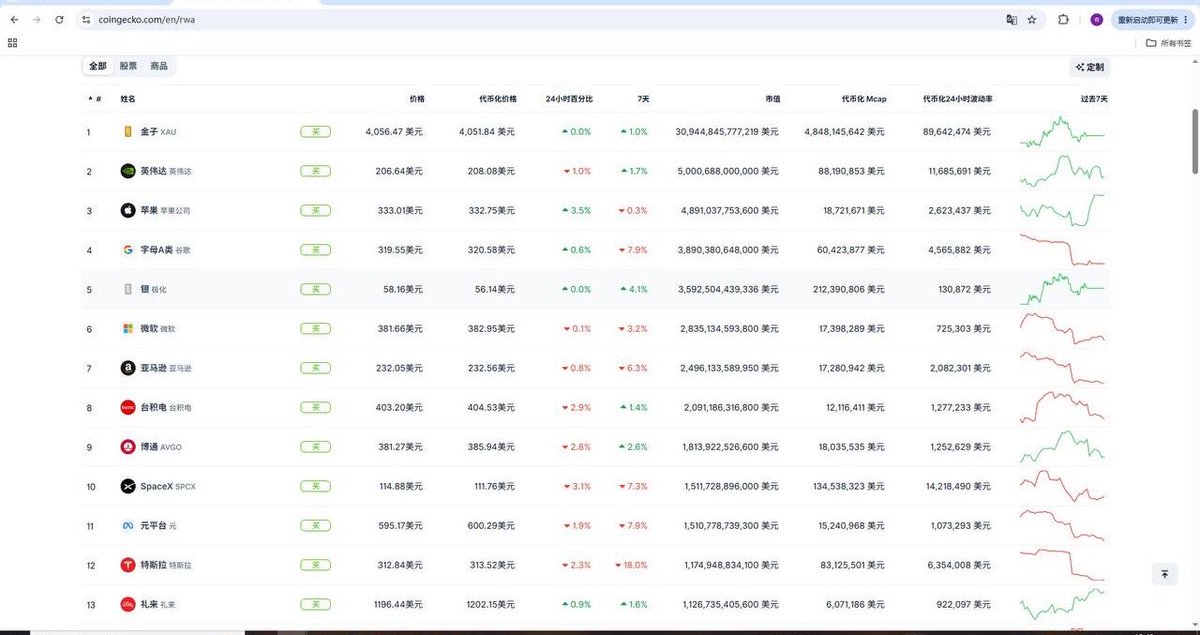
Task: Click volume value 14,218,490 美元
Action: point(957,486)
